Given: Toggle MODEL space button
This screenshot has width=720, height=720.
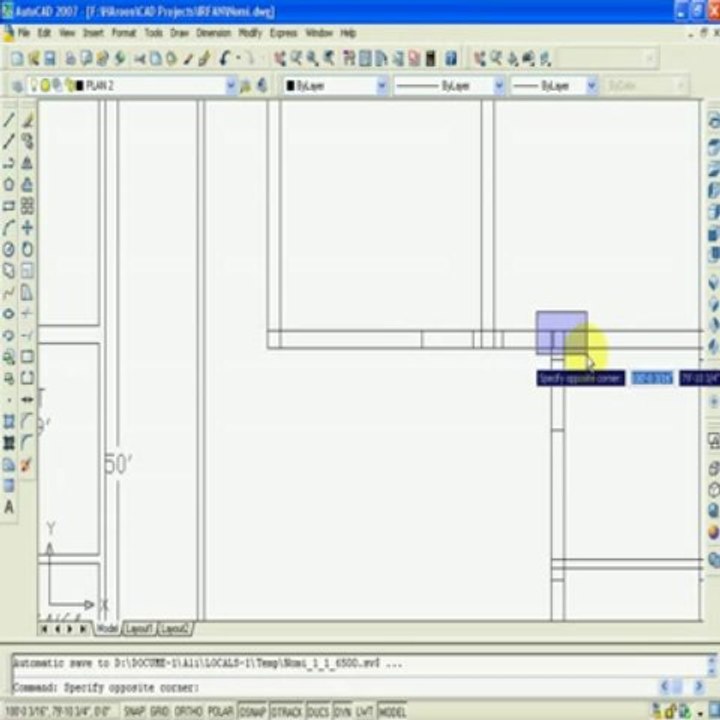Looking at the screenshot, I should (x=392, y=711).
